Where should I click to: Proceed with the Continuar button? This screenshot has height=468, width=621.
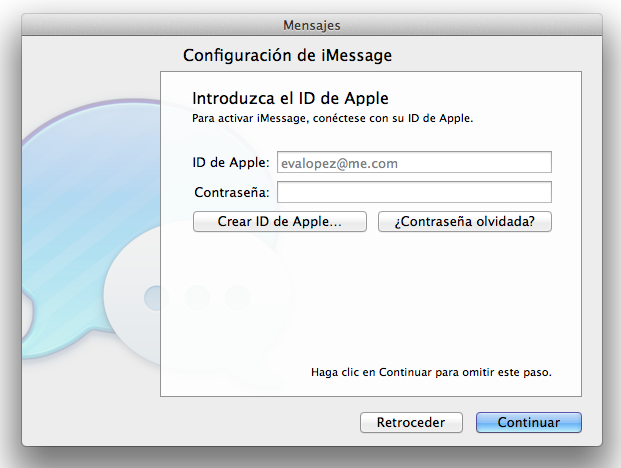point(529,422)
